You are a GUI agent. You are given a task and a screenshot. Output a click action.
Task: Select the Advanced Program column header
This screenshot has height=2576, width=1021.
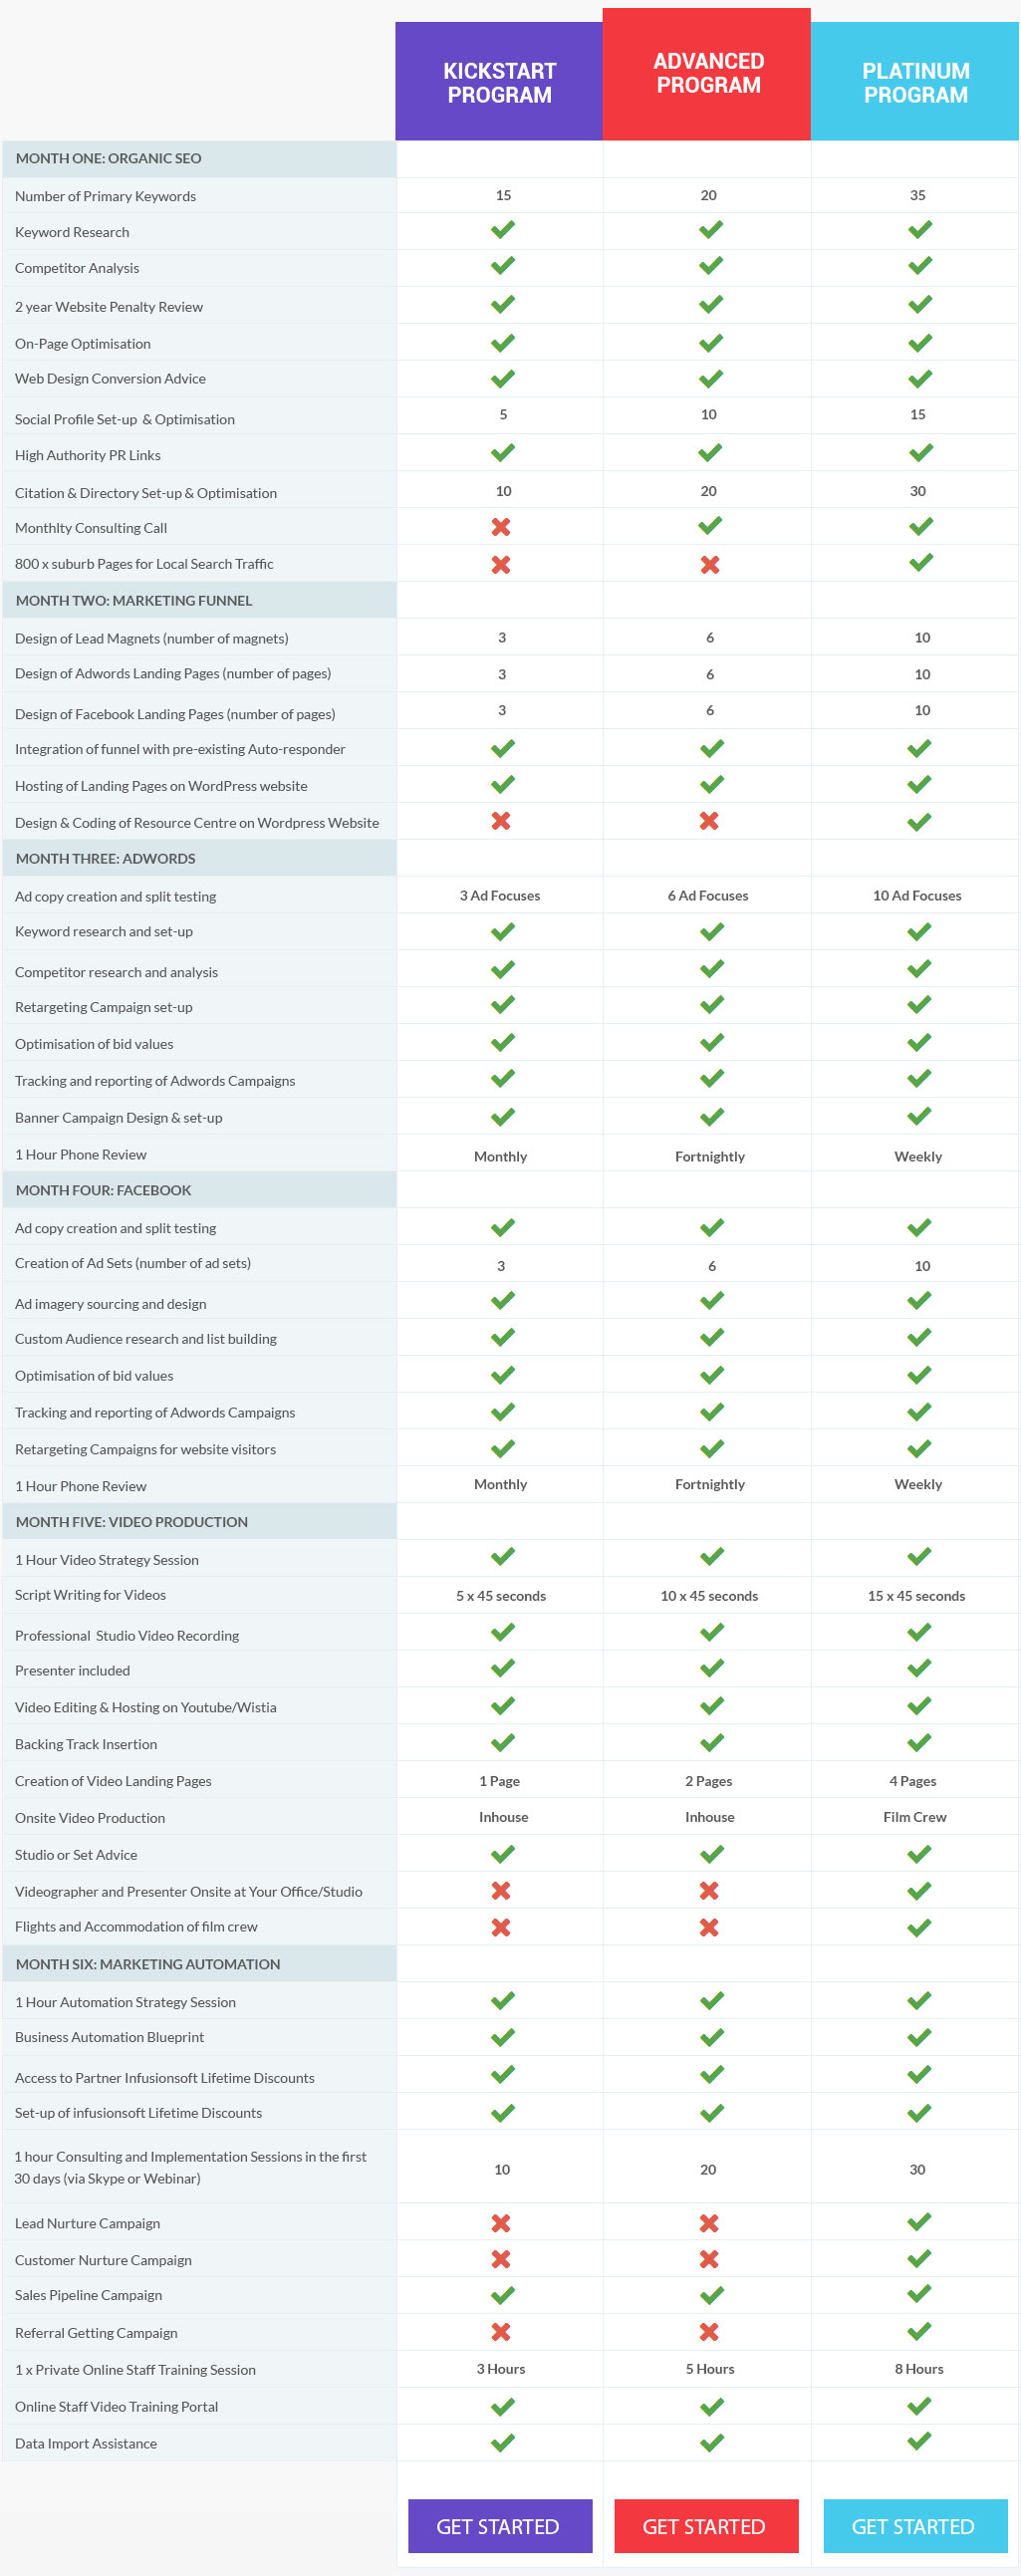tap(707, 74)
